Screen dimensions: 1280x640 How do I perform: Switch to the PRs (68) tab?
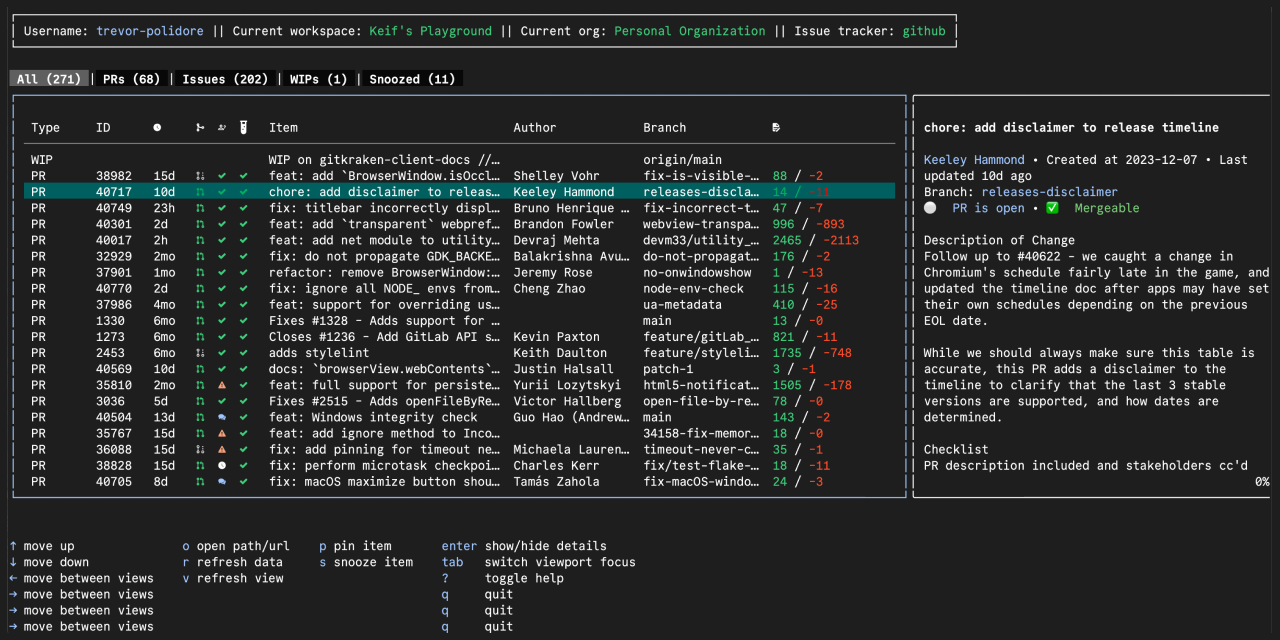pyautogui.click(x=131, y=79)
